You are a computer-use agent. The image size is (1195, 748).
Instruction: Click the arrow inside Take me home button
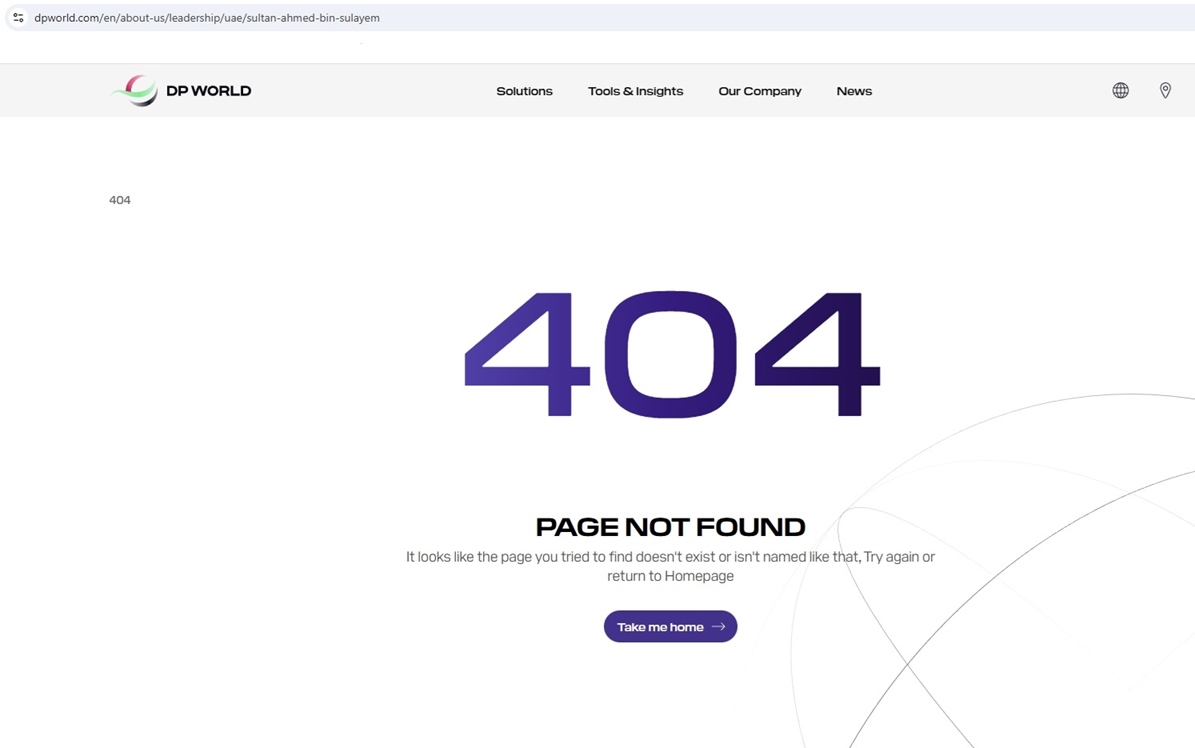(x=718, y=627)
